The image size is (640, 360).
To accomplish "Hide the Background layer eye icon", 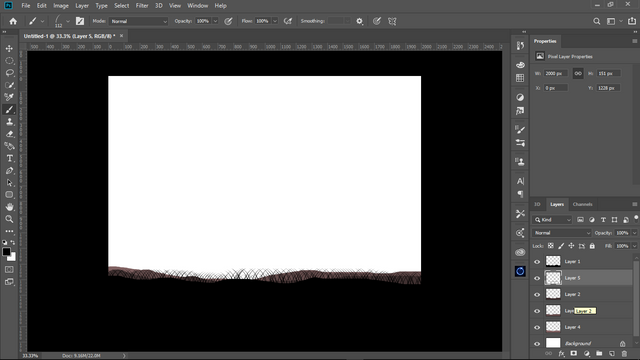I will point(537,343).
